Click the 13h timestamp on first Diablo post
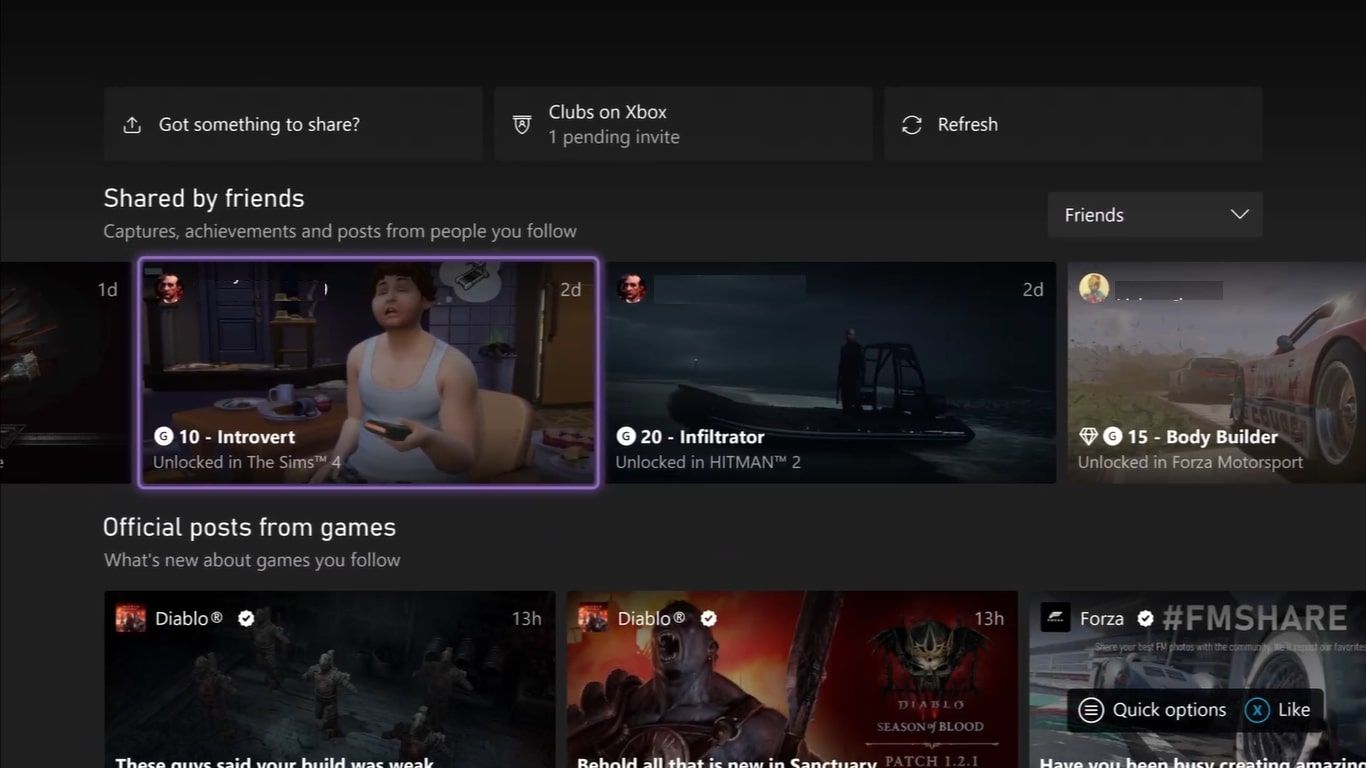Image resolution: width=1366 pixels, height=768 pixels. pos(526,618)
